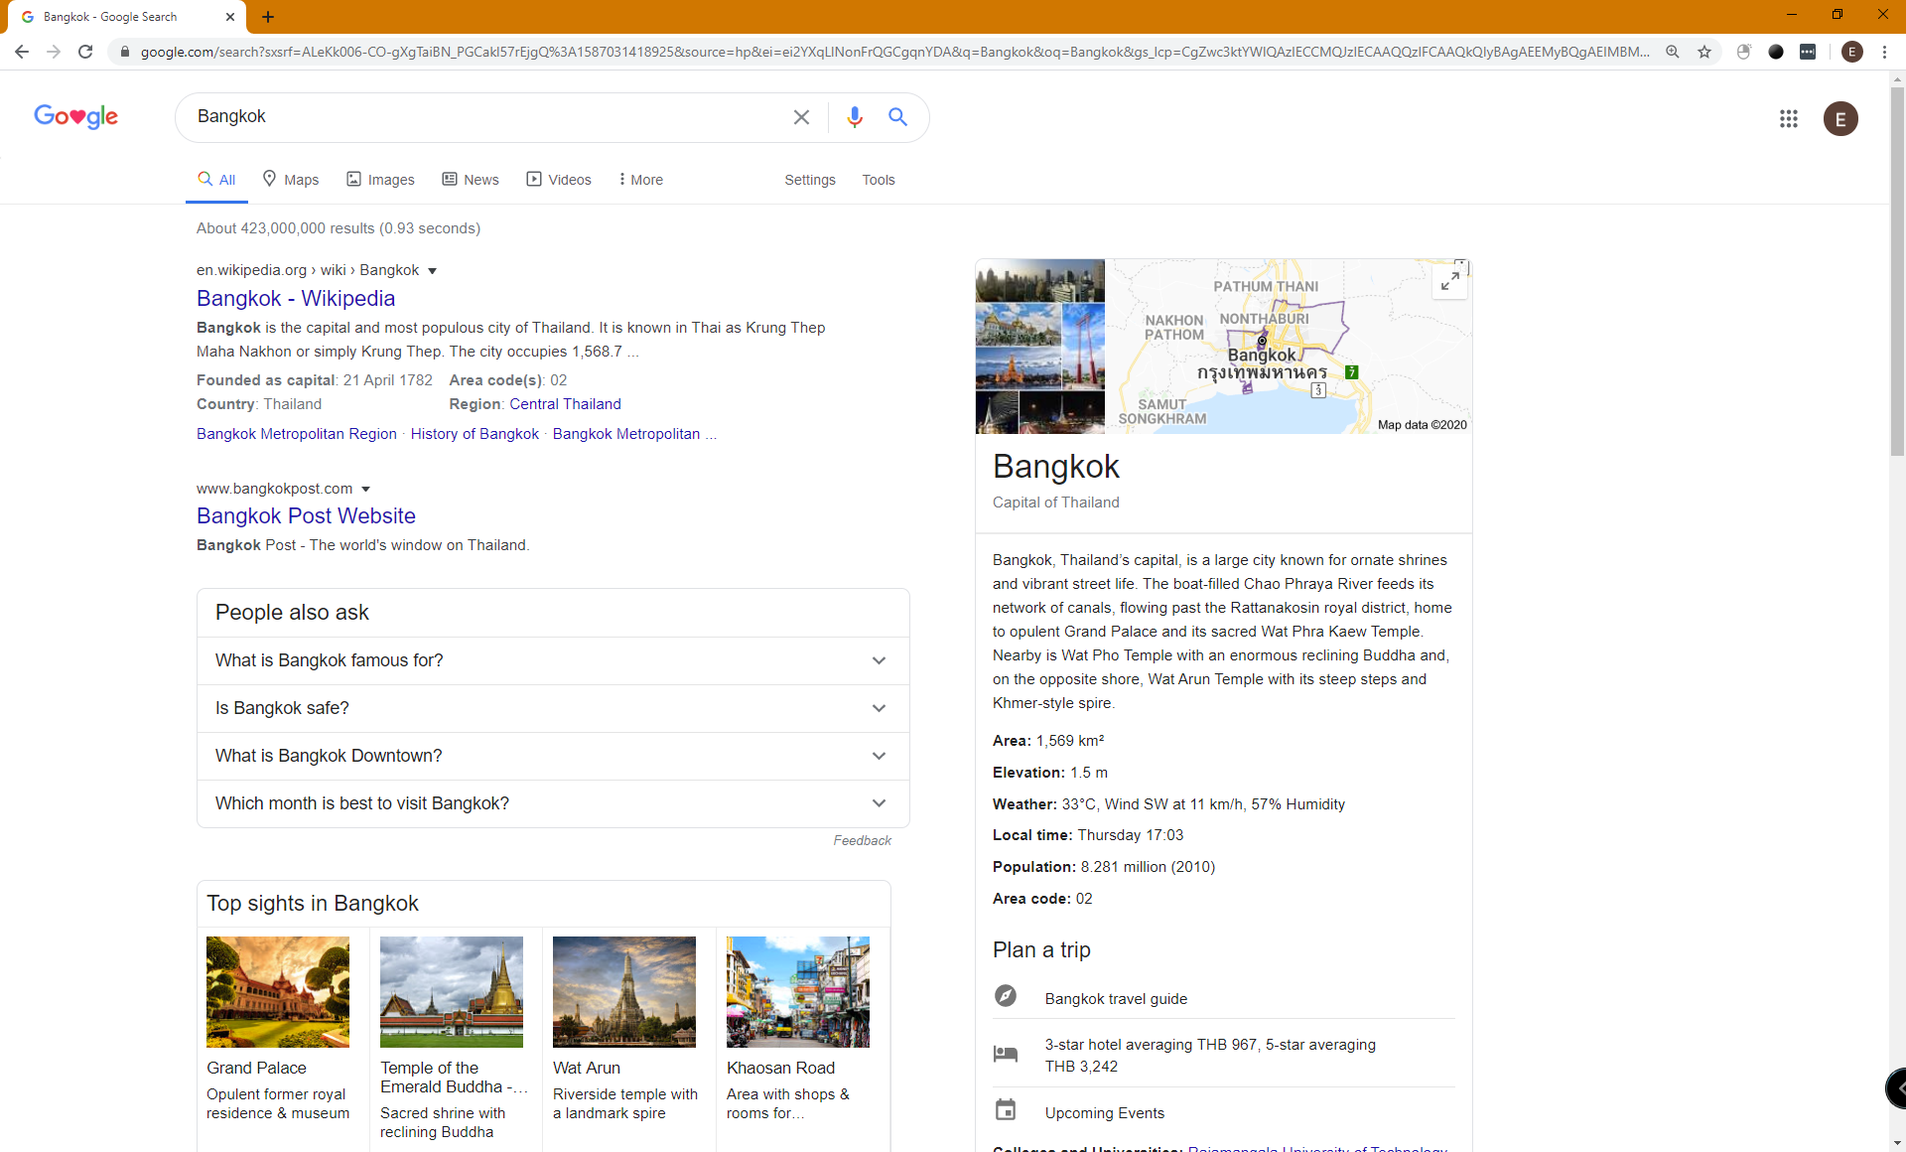This screenshot has width=1906, height=1152.
Task: Open search Settings
Action: point(809,180)
